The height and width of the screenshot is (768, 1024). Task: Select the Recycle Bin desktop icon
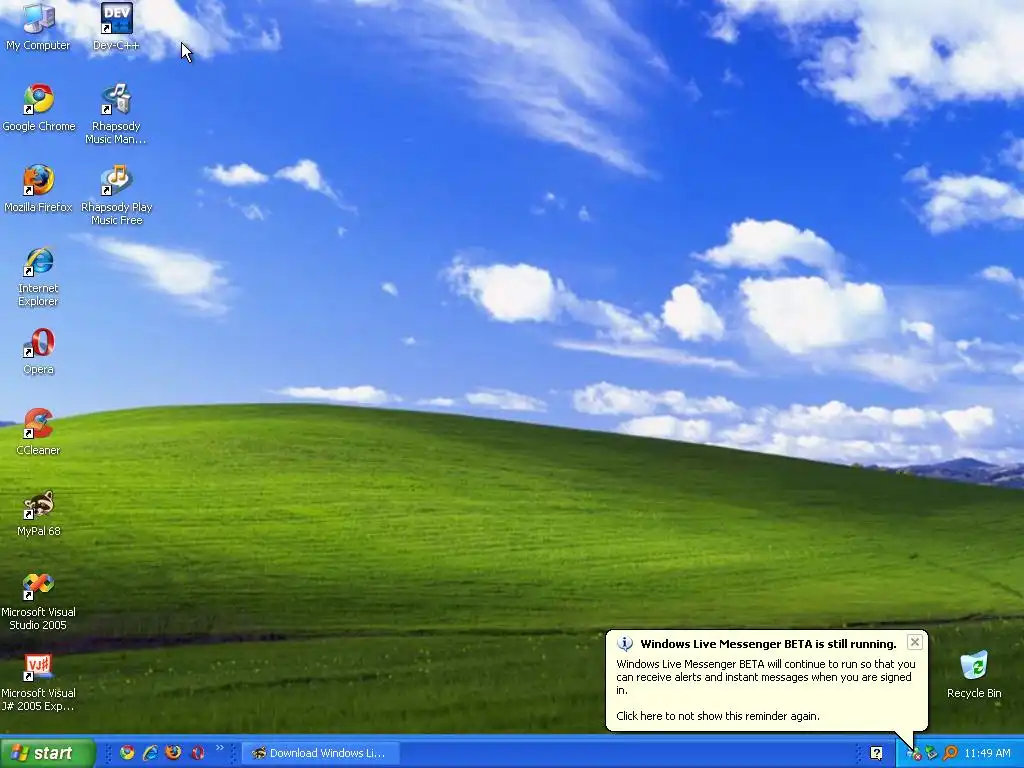pos(974,674)
